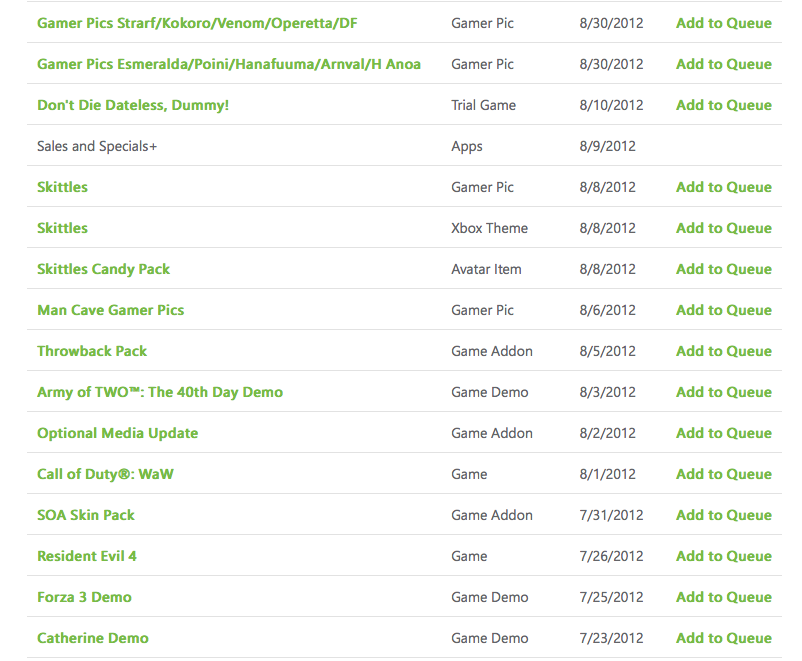Select the date 7/25/2012
Image resolution: width=802 pixels, height=661 pixels.
611,597
